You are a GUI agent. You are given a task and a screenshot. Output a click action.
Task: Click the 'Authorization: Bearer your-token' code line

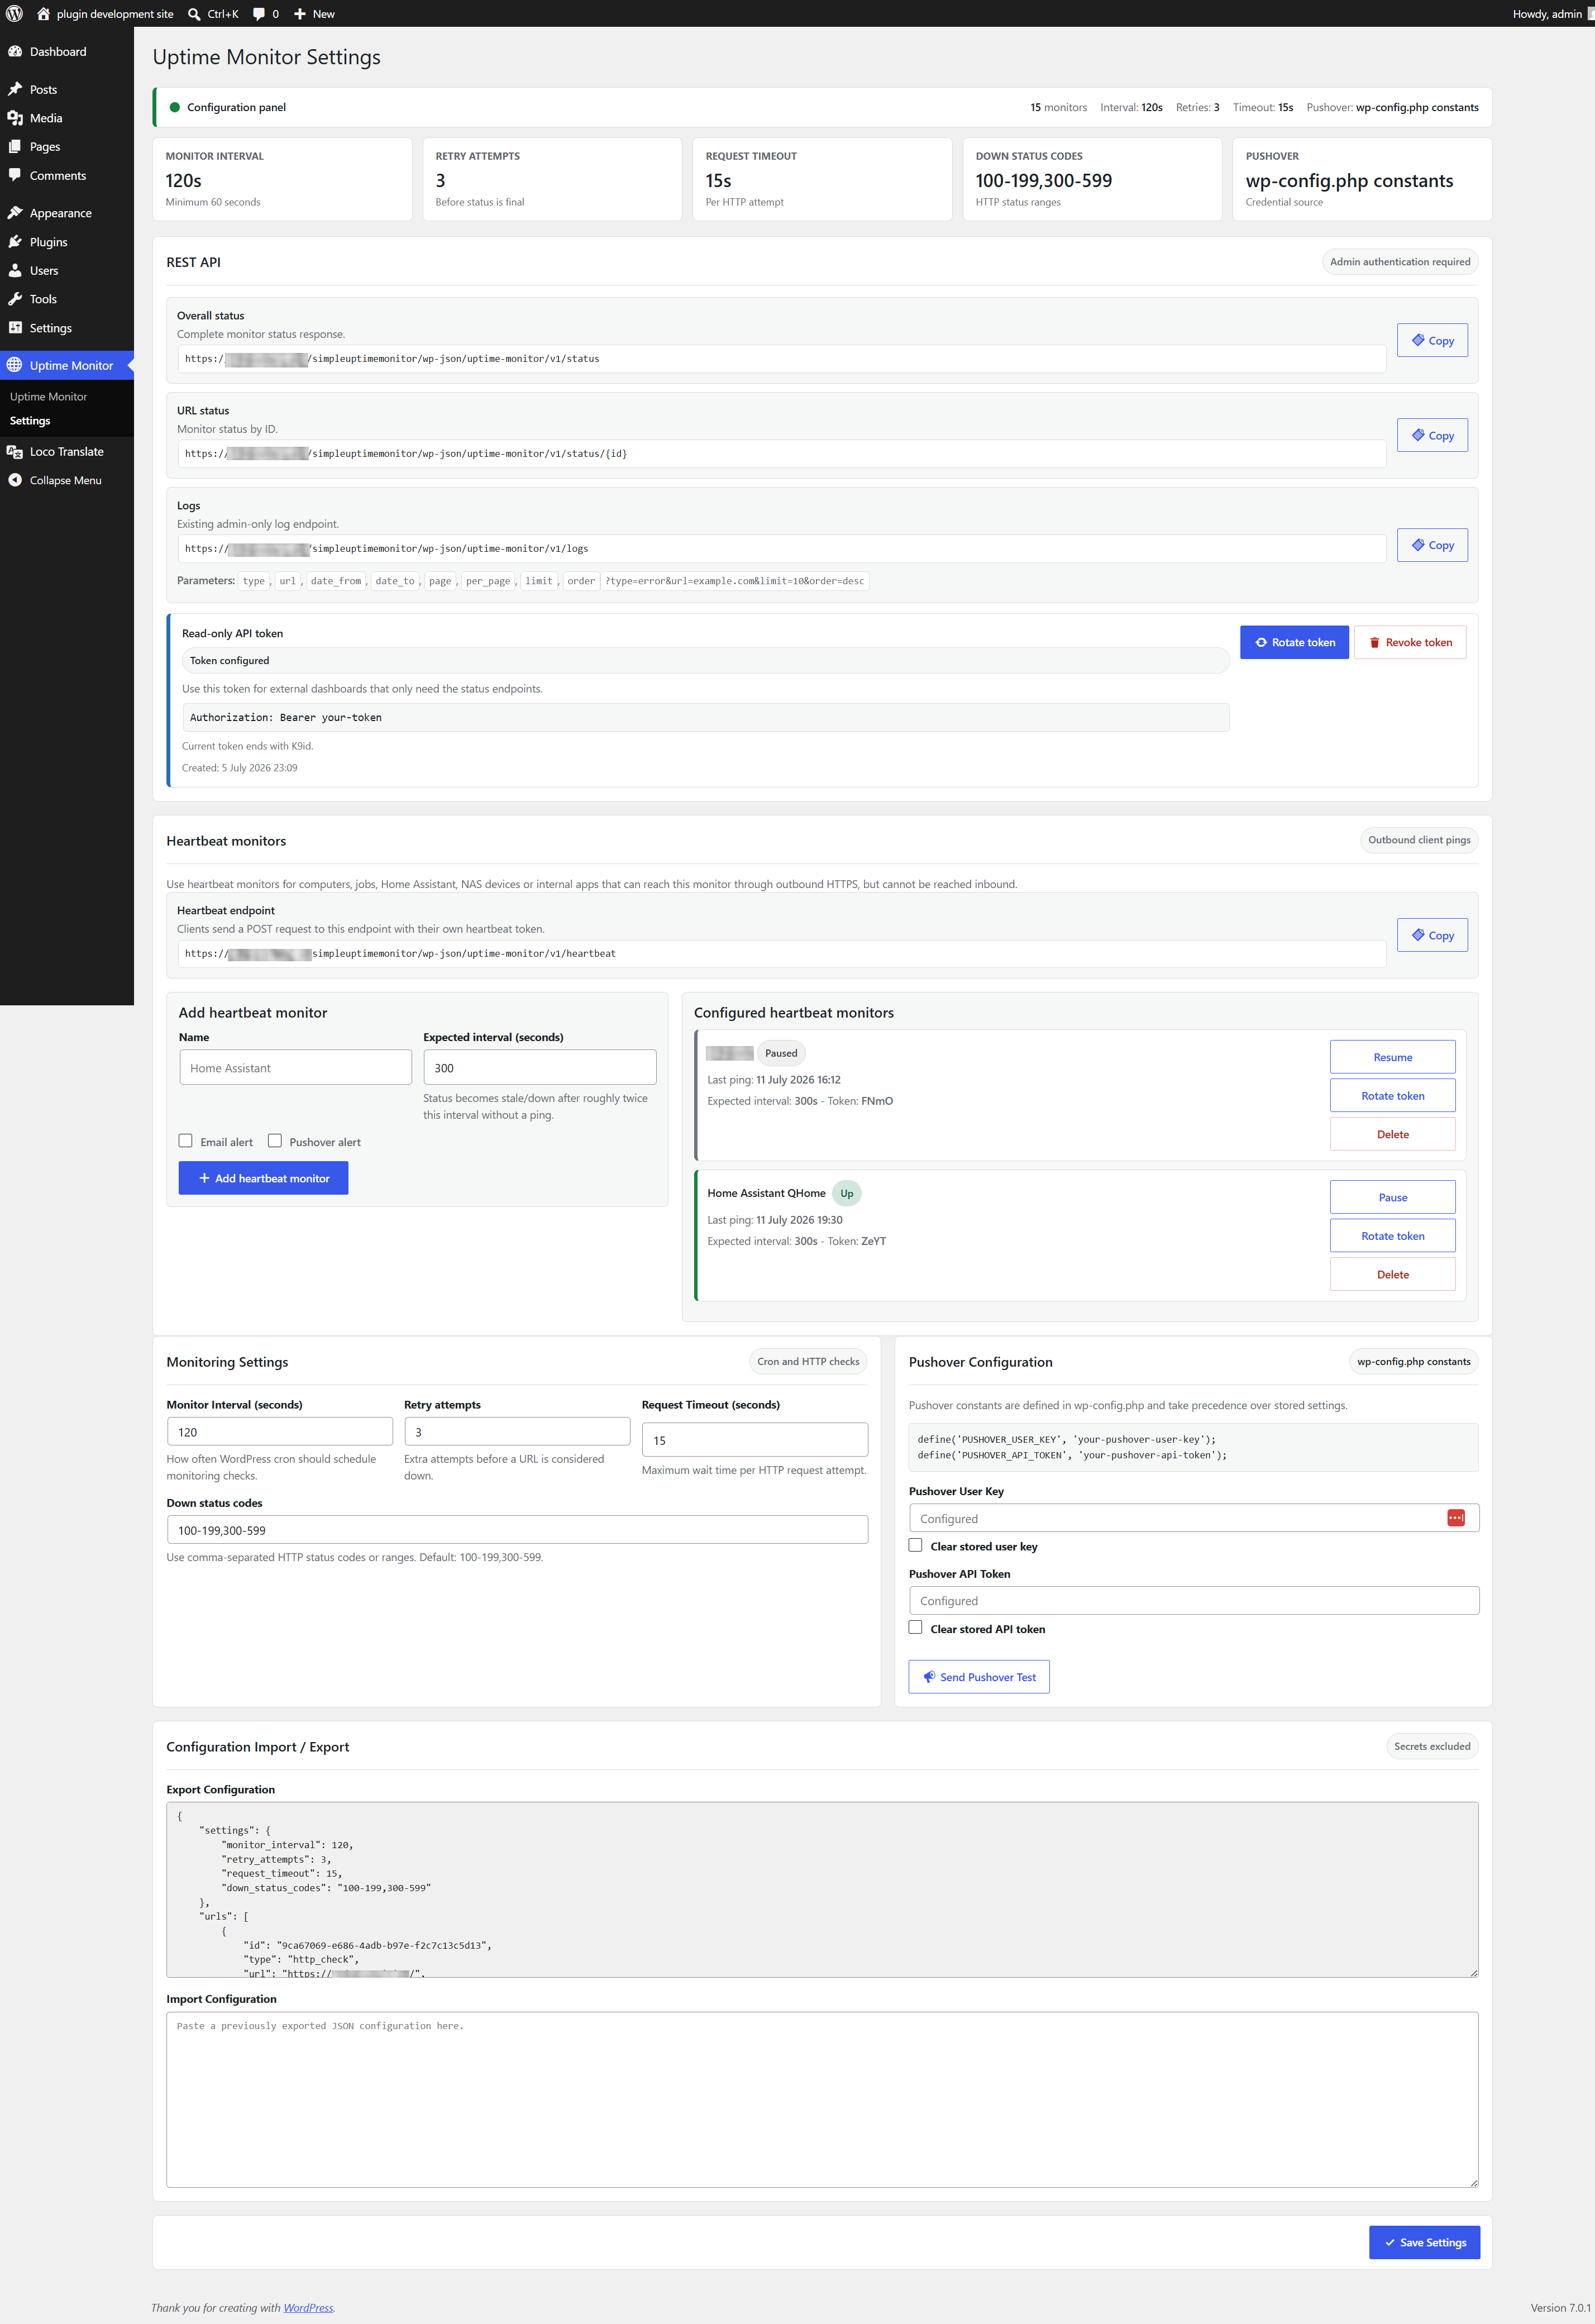coord(706,717)
